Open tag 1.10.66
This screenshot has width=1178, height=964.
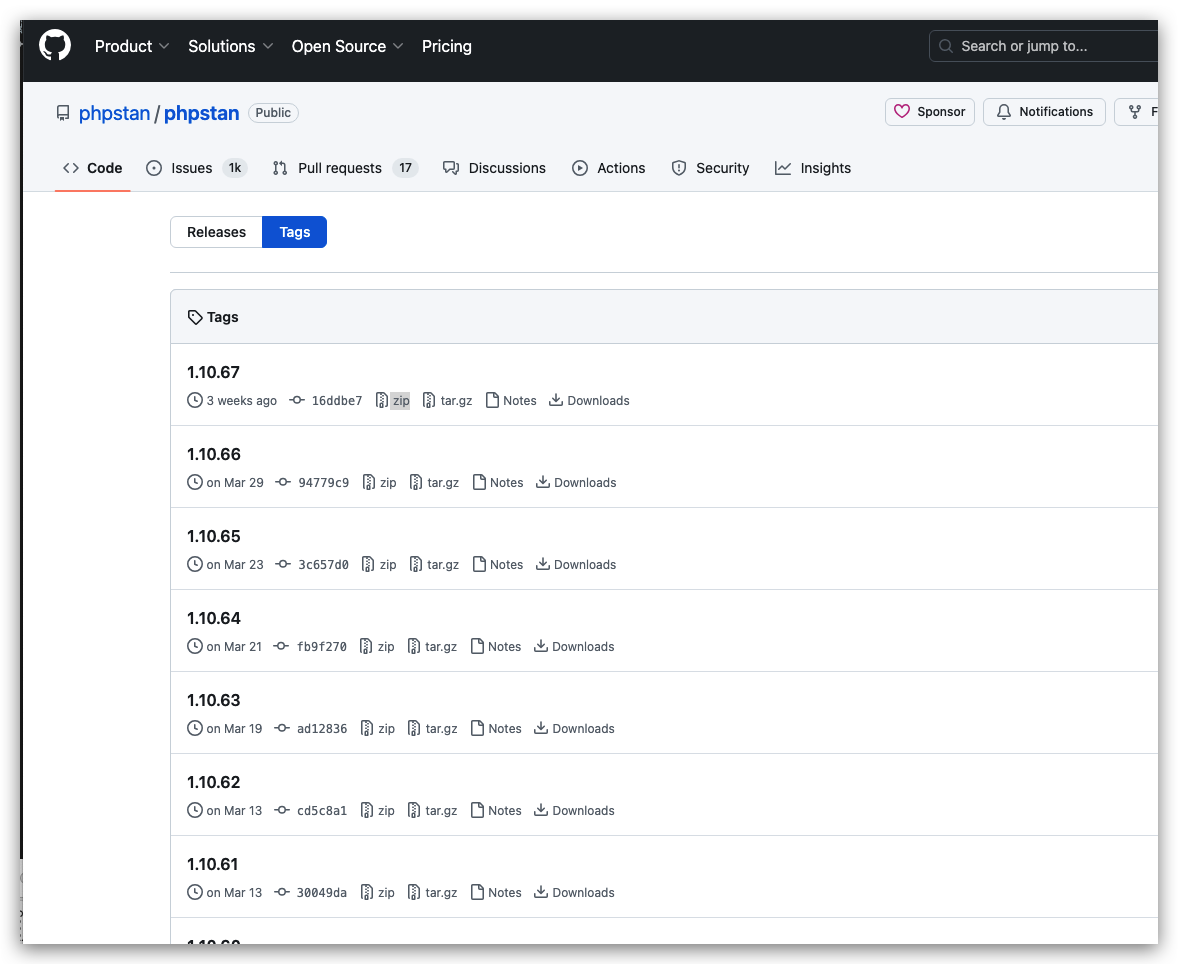click(x=214, y=455)
